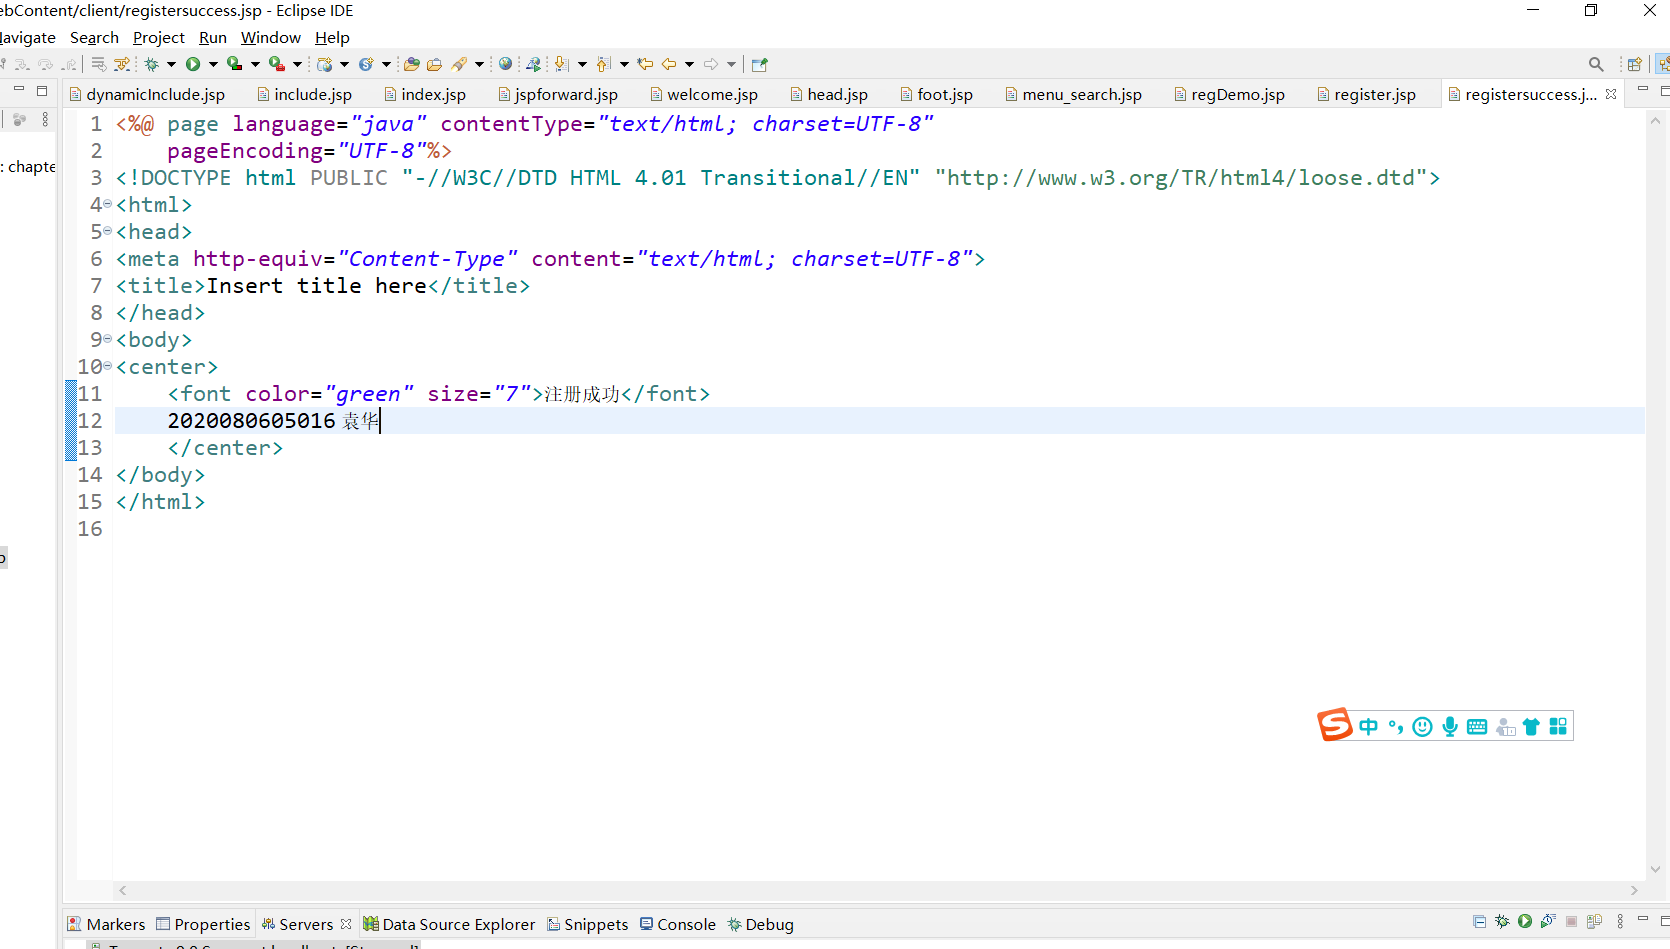Click the Sogou skin t-shirt icon

tap(1531, 727)
